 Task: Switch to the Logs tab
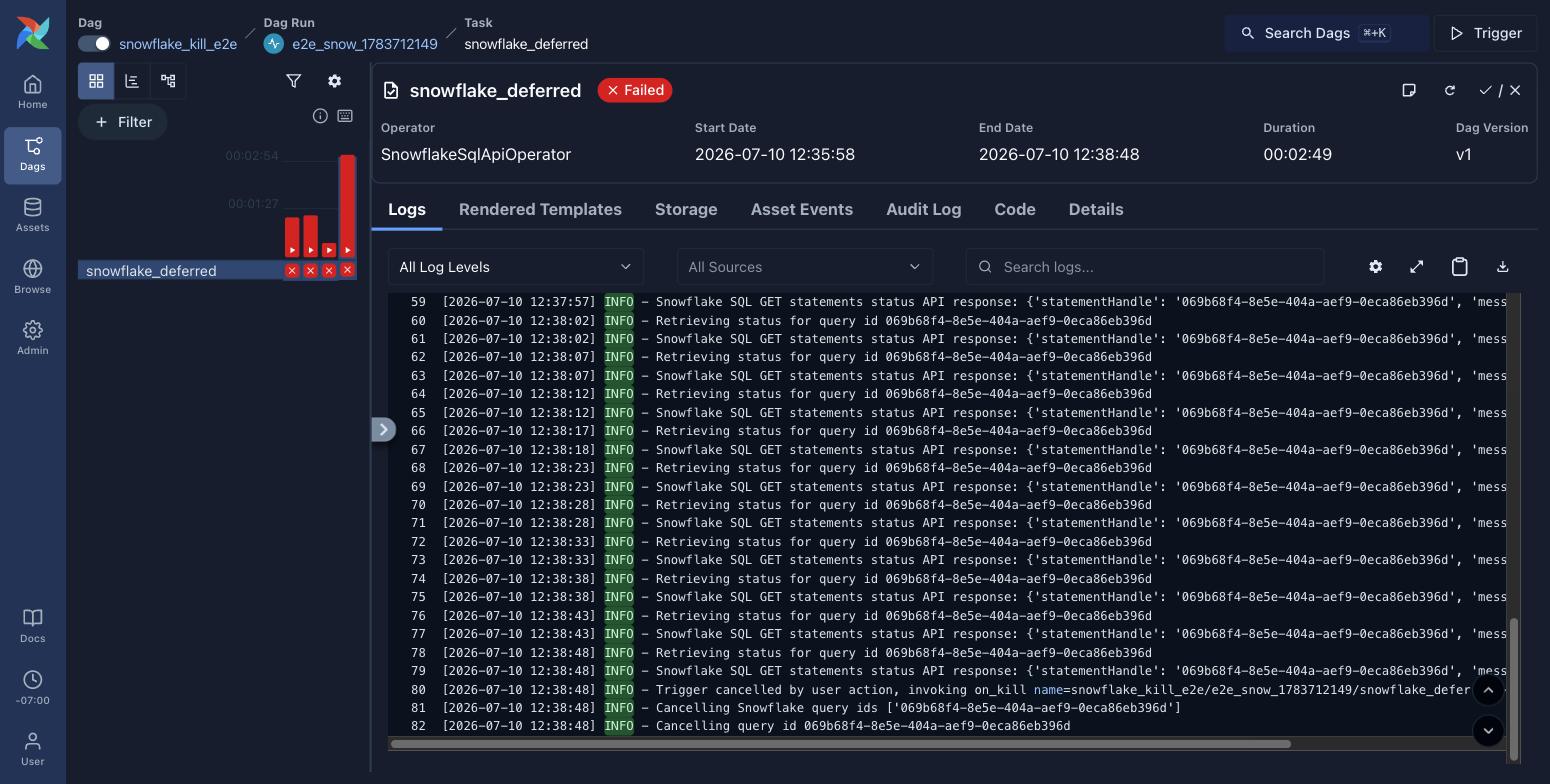[x=407, y=209]
